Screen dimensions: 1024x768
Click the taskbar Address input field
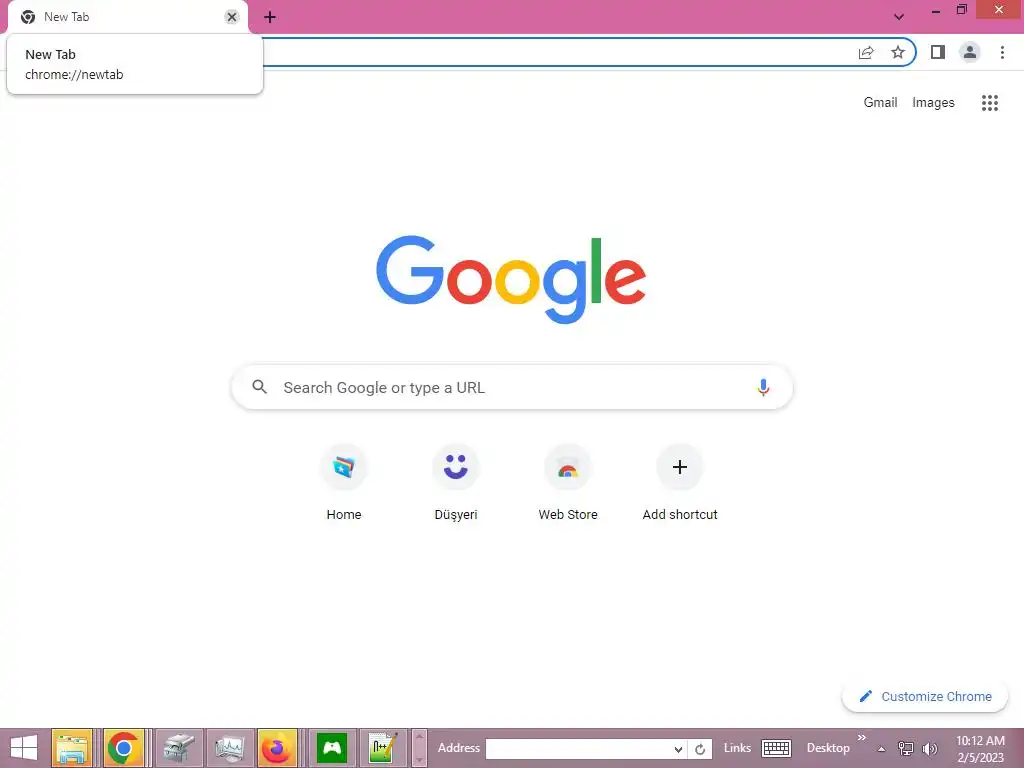click(579, 749)
